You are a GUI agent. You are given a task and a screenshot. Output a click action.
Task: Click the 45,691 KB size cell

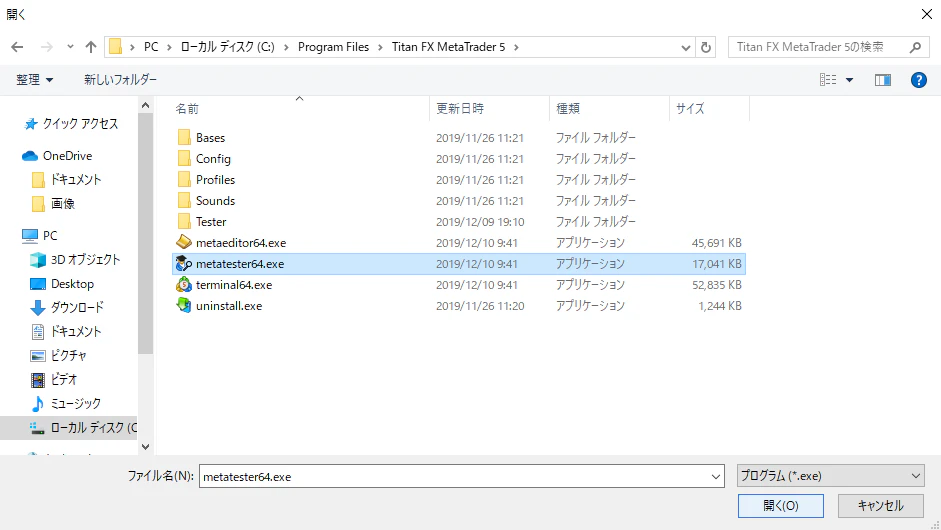coord(717,243)
